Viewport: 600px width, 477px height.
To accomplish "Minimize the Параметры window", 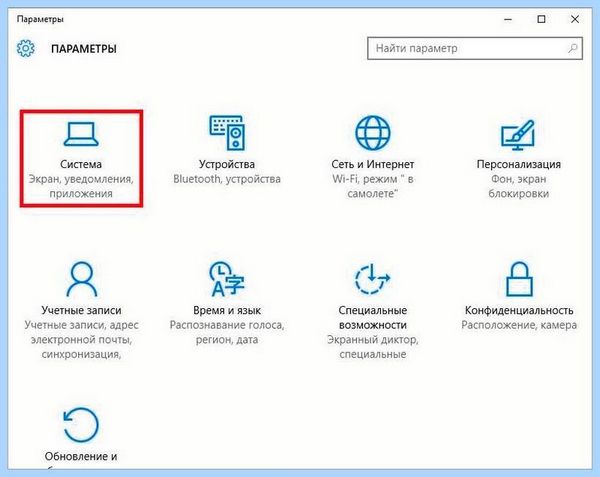I will 508,19.
